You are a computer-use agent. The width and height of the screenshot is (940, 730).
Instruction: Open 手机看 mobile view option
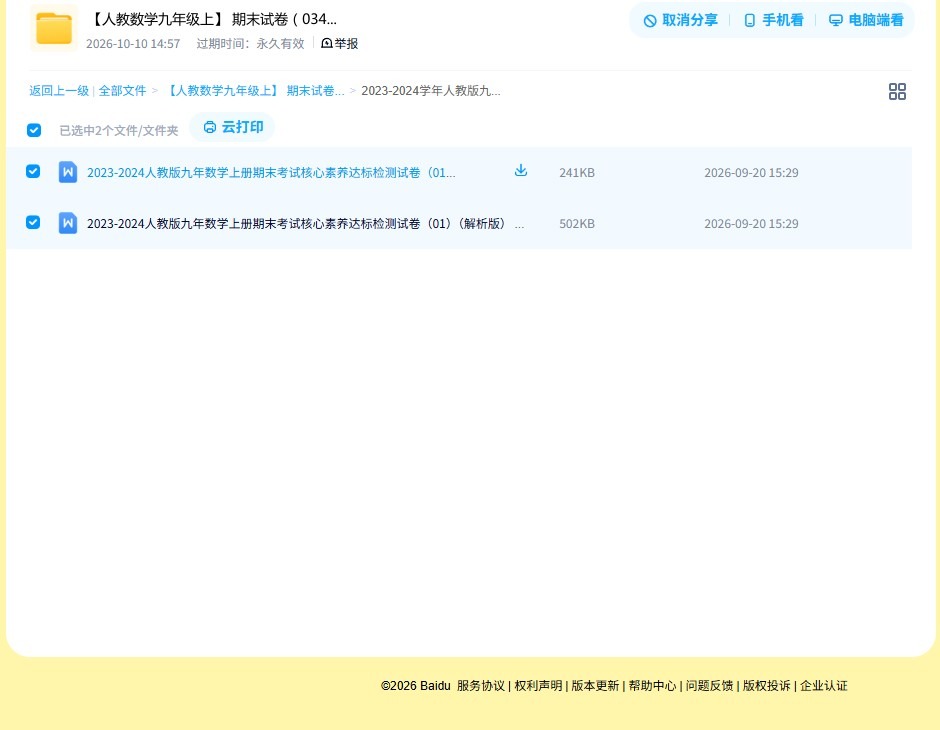[773, 20]
